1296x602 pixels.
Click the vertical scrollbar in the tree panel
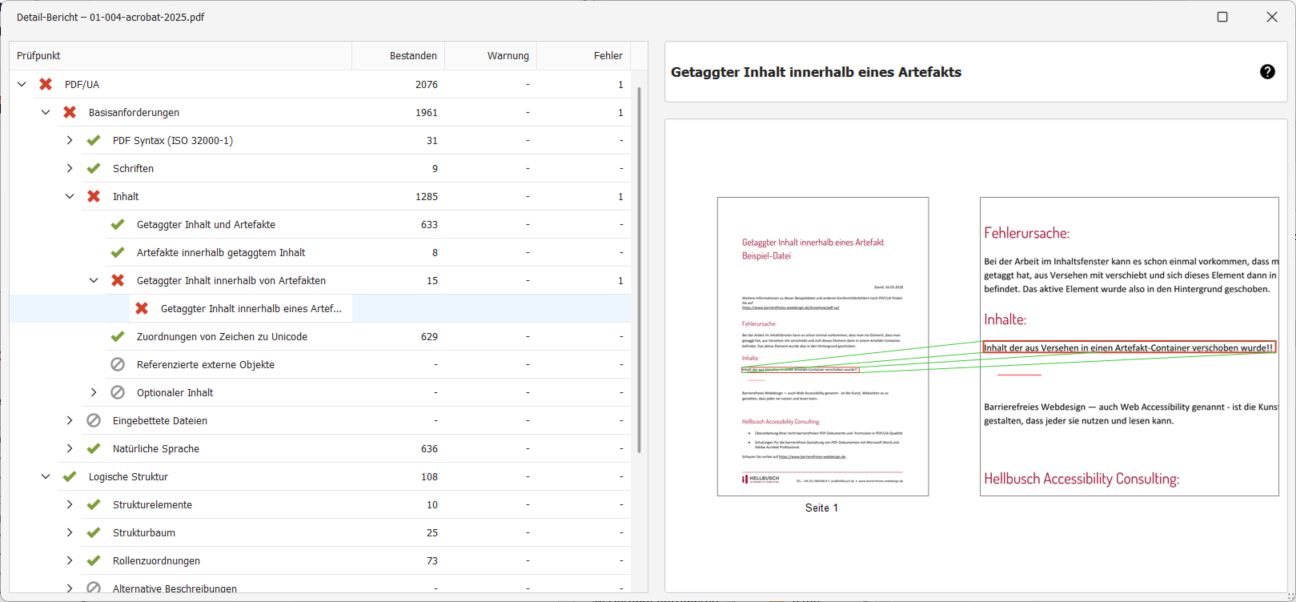pos(639,270)
